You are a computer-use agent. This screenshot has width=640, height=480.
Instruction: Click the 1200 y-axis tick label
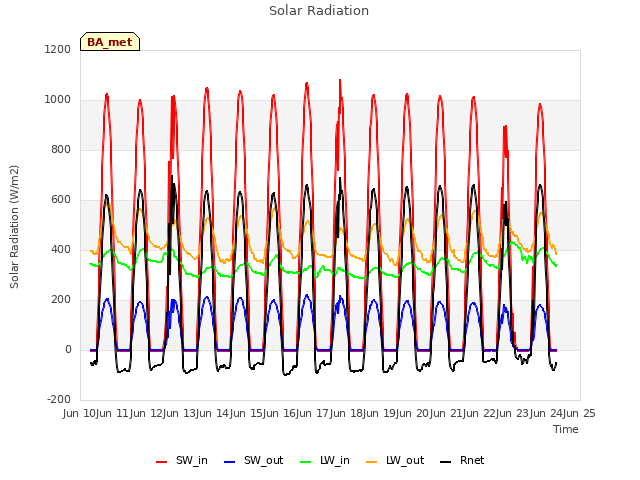pos(58,49)
